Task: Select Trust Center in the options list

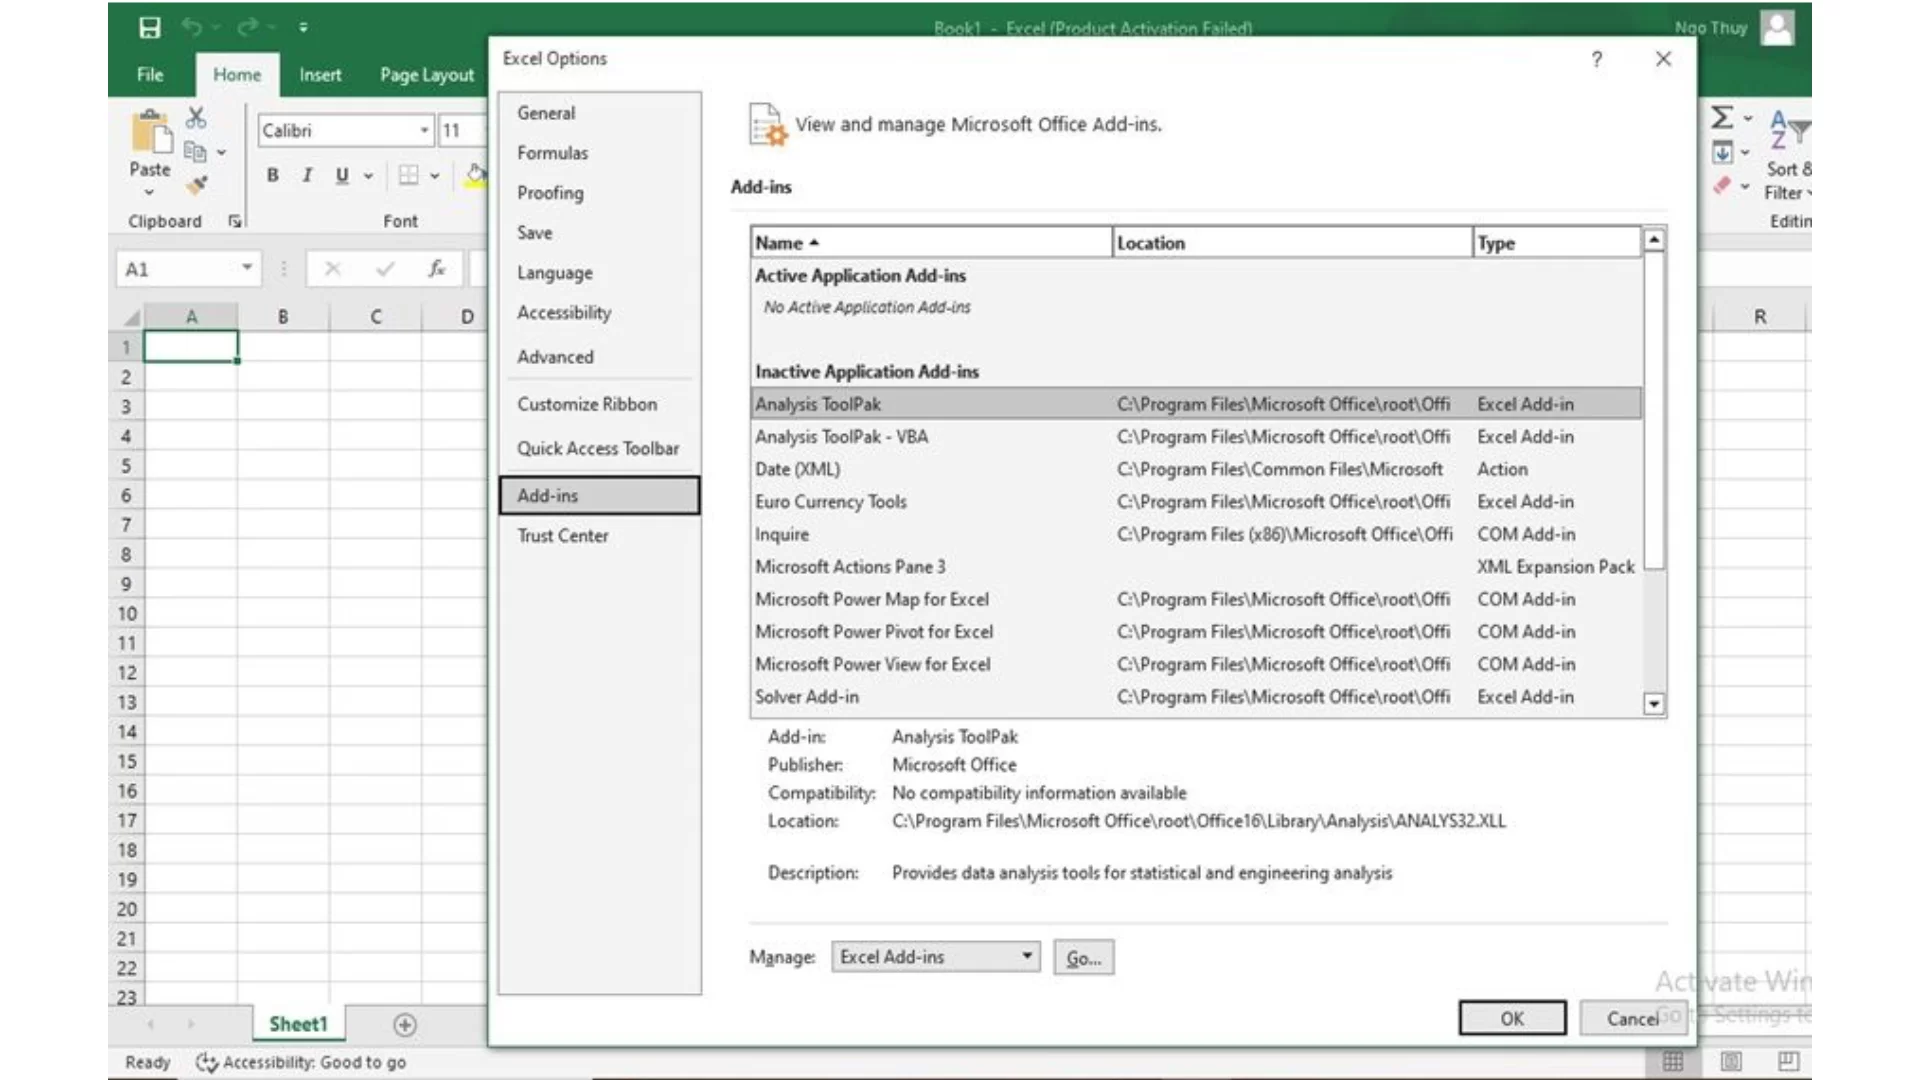Action: 562,536
